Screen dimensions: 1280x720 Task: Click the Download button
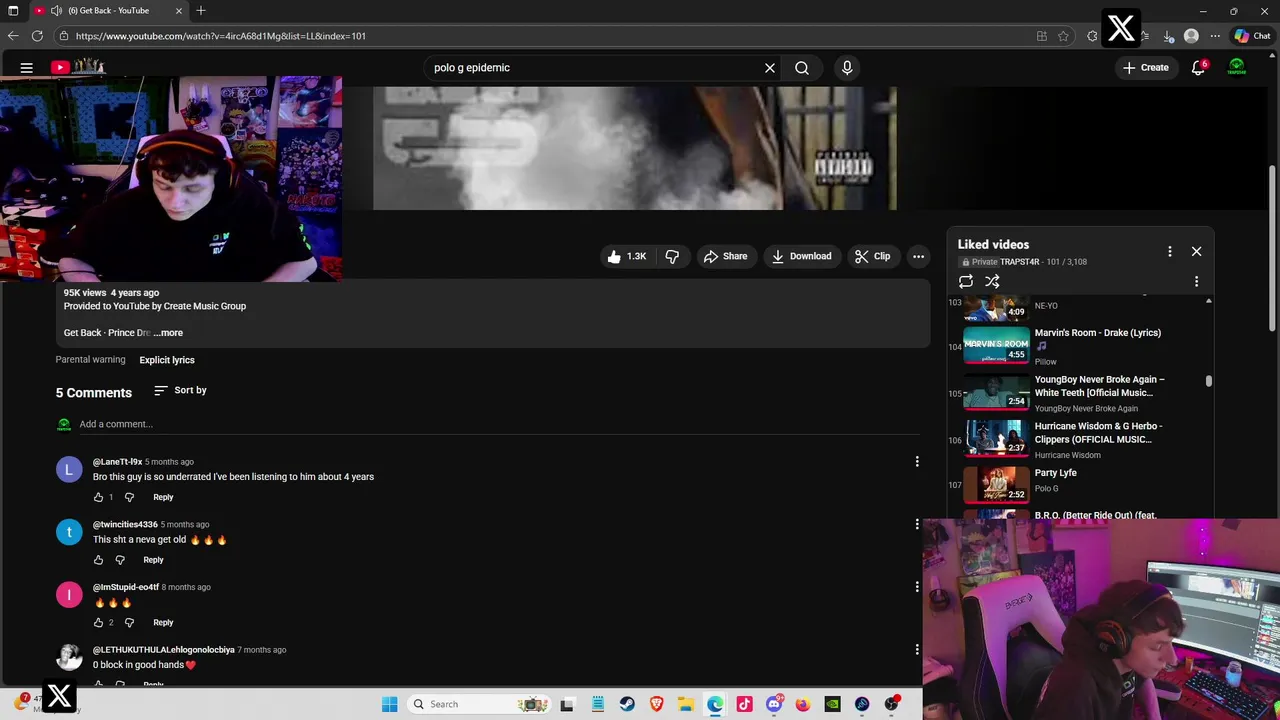(x=801, y=256)
